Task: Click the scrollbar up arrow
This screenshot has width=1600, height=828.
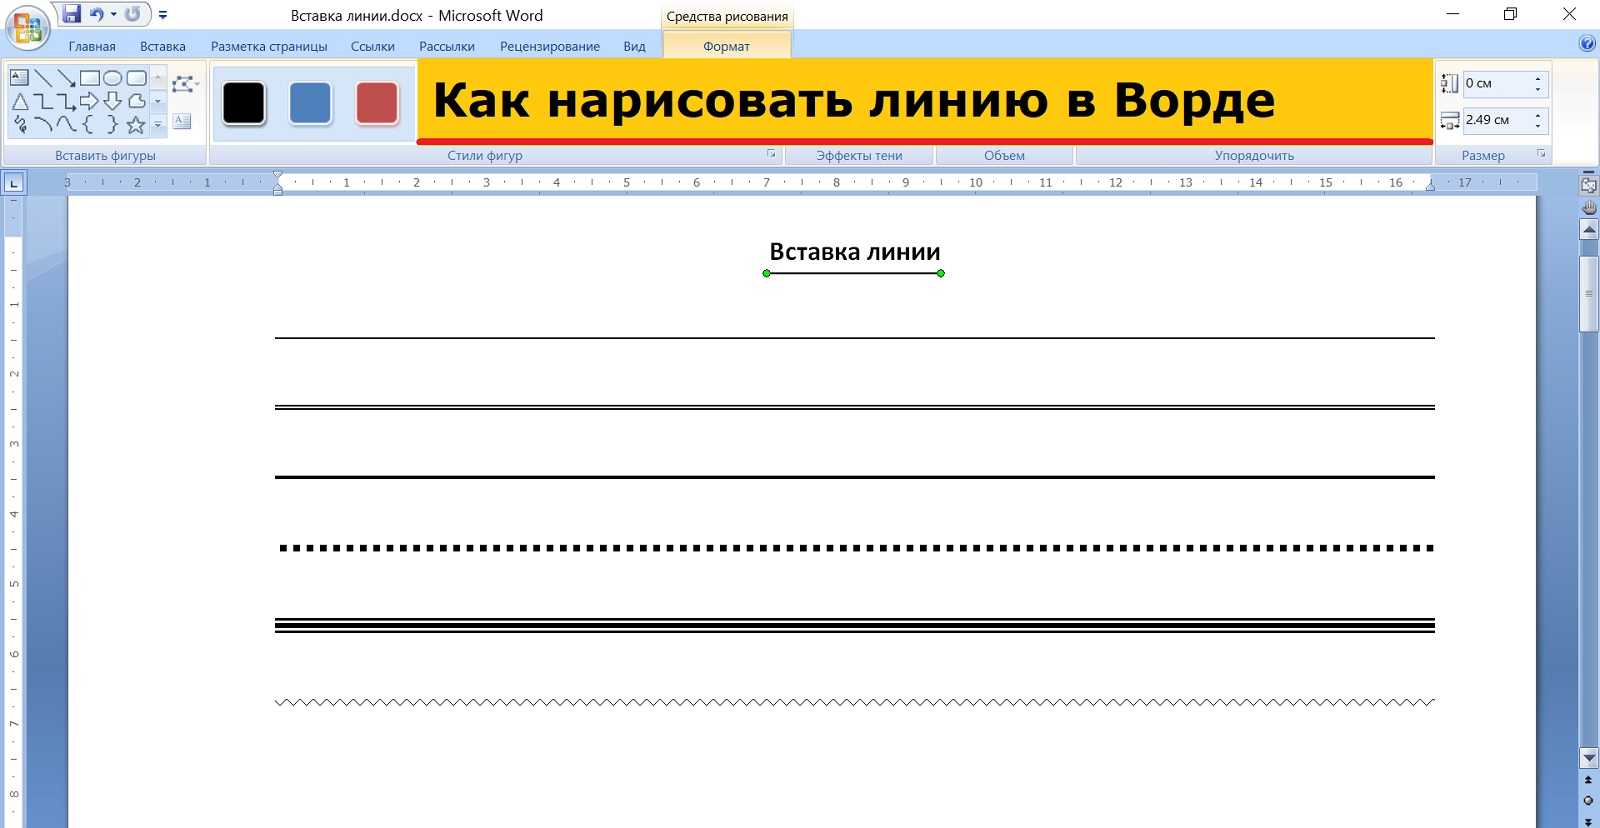Action: 1588,230
